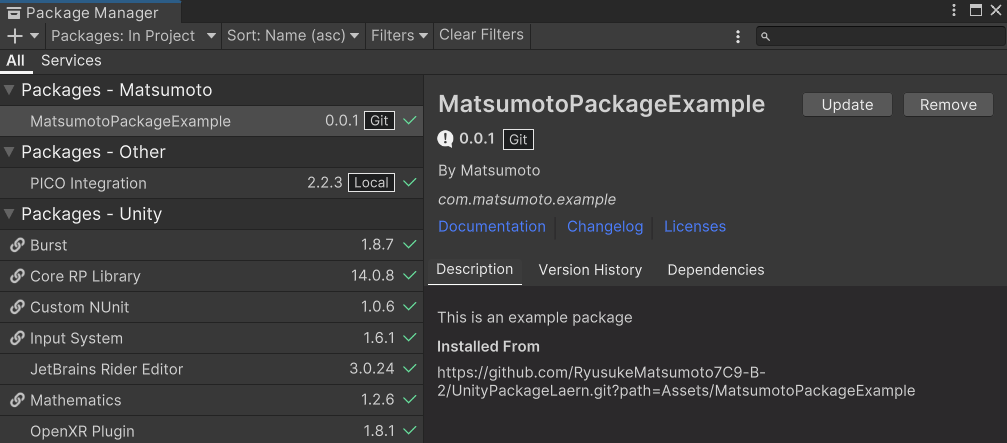1007x443 pixels.
Task: Open the Services tab
Action: click(71, 60)
